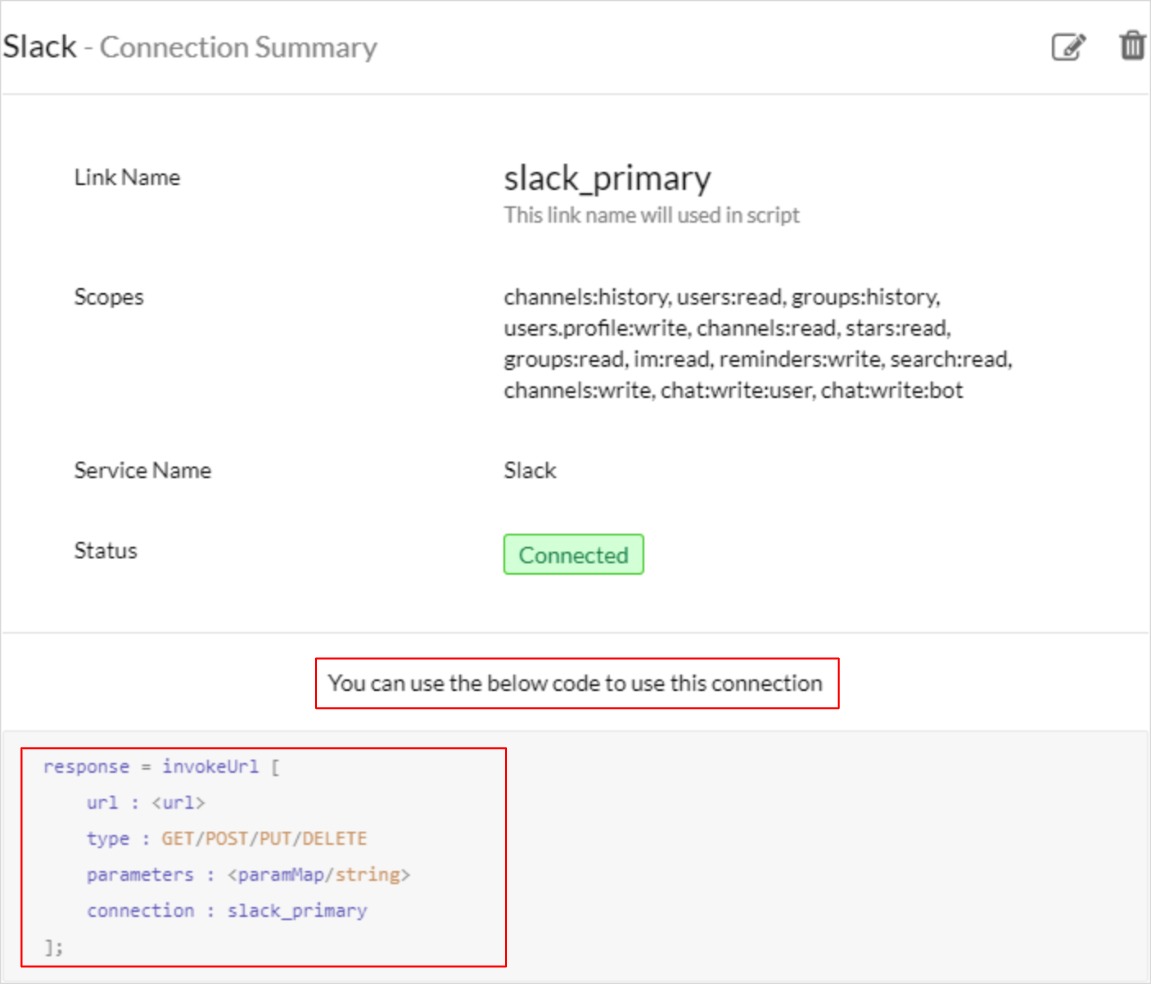Viewport: 1151px width, 984px height.
Task: Click the 'type : GET/POST/PUT/DELETE' code line
Action: (x=226, y=839)
